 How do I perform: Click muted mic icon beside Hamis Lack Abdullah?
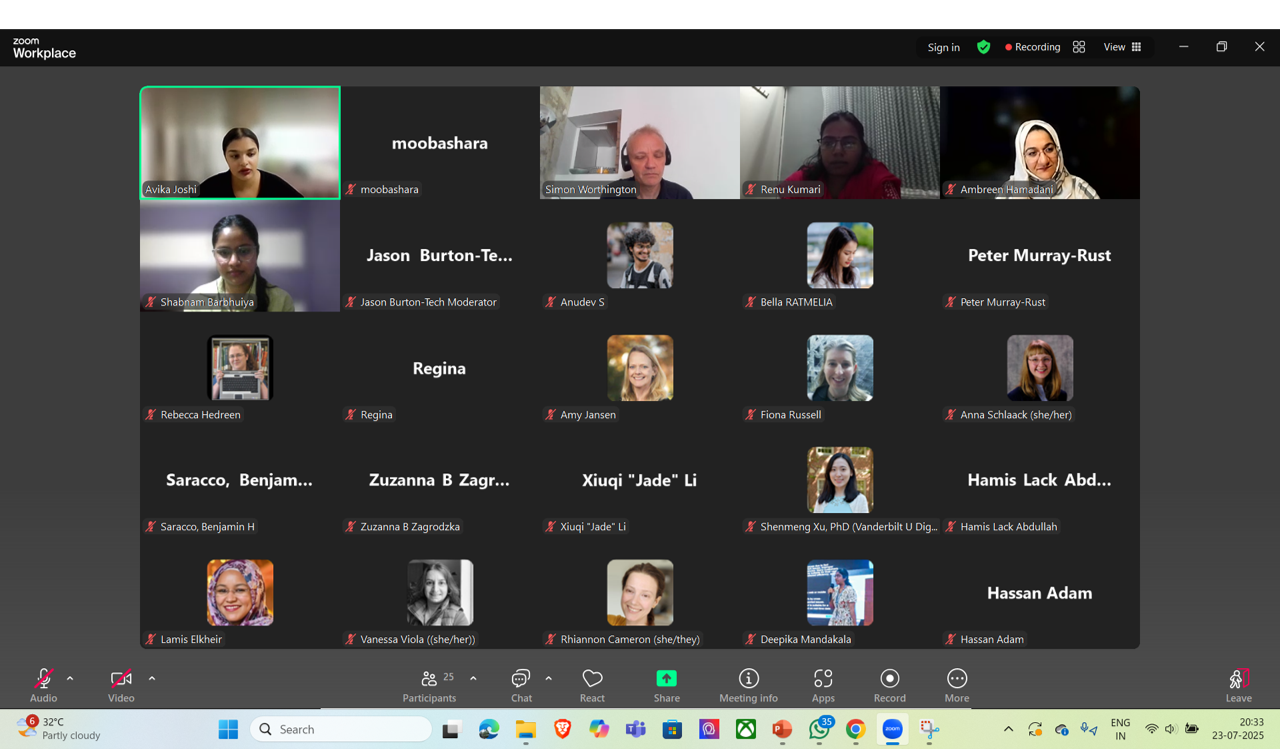tap(951, 527)
